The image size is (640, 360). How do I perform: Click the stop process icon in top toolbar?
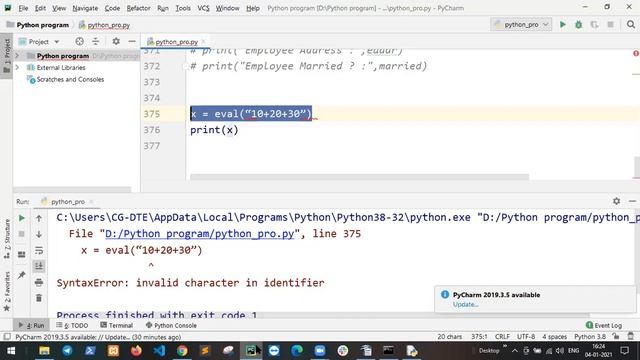point(610,24)
